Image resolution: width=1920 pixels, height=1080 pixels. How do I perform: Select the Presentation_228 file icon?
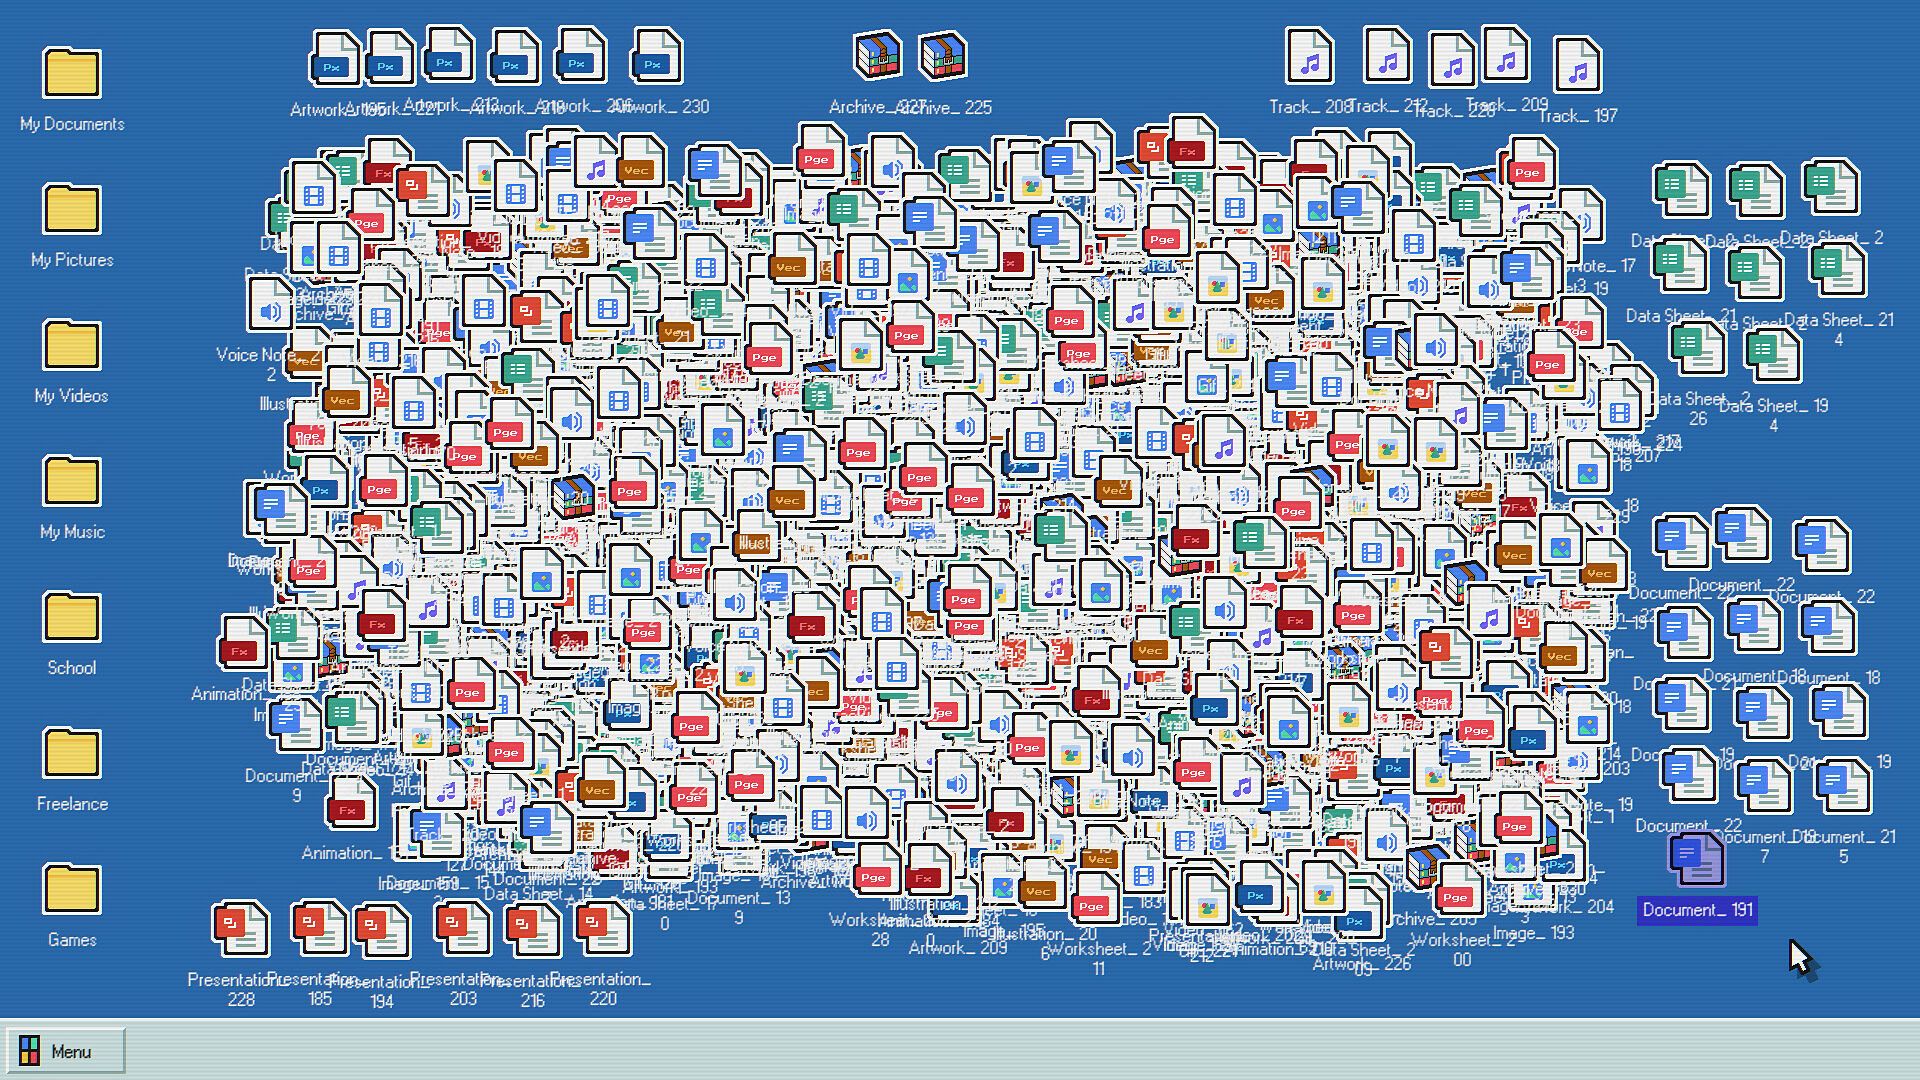pos(240,928)
